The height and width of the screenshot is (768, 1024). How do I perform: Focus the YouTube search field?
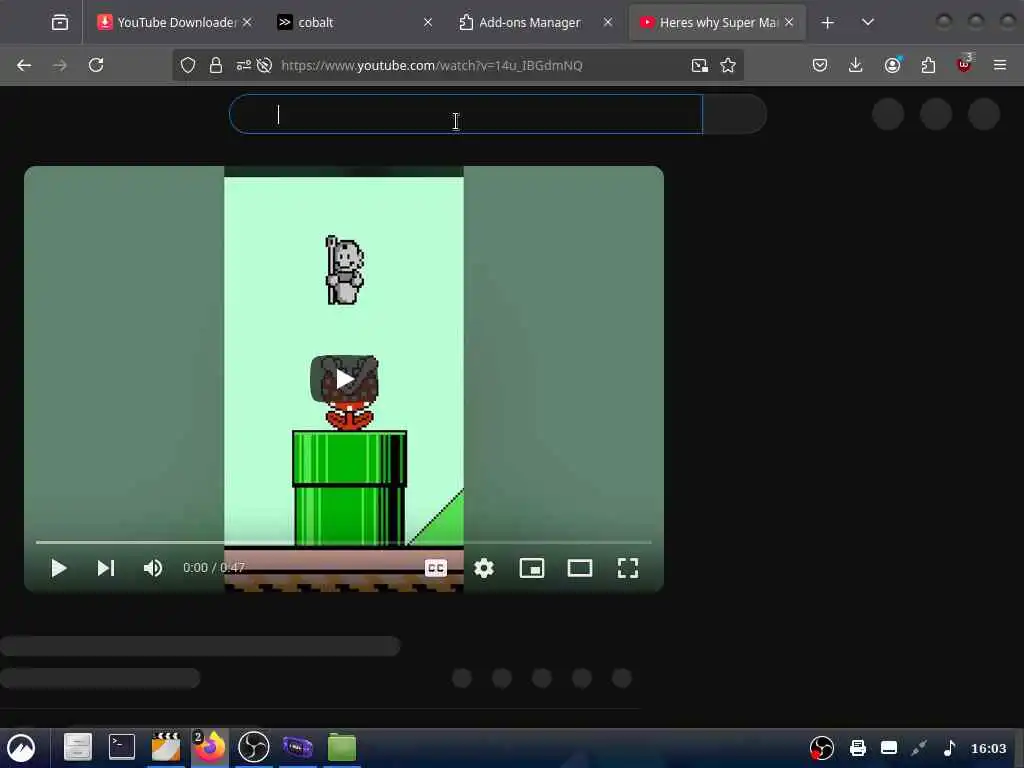pyautogui.click(x=466, y=114)
